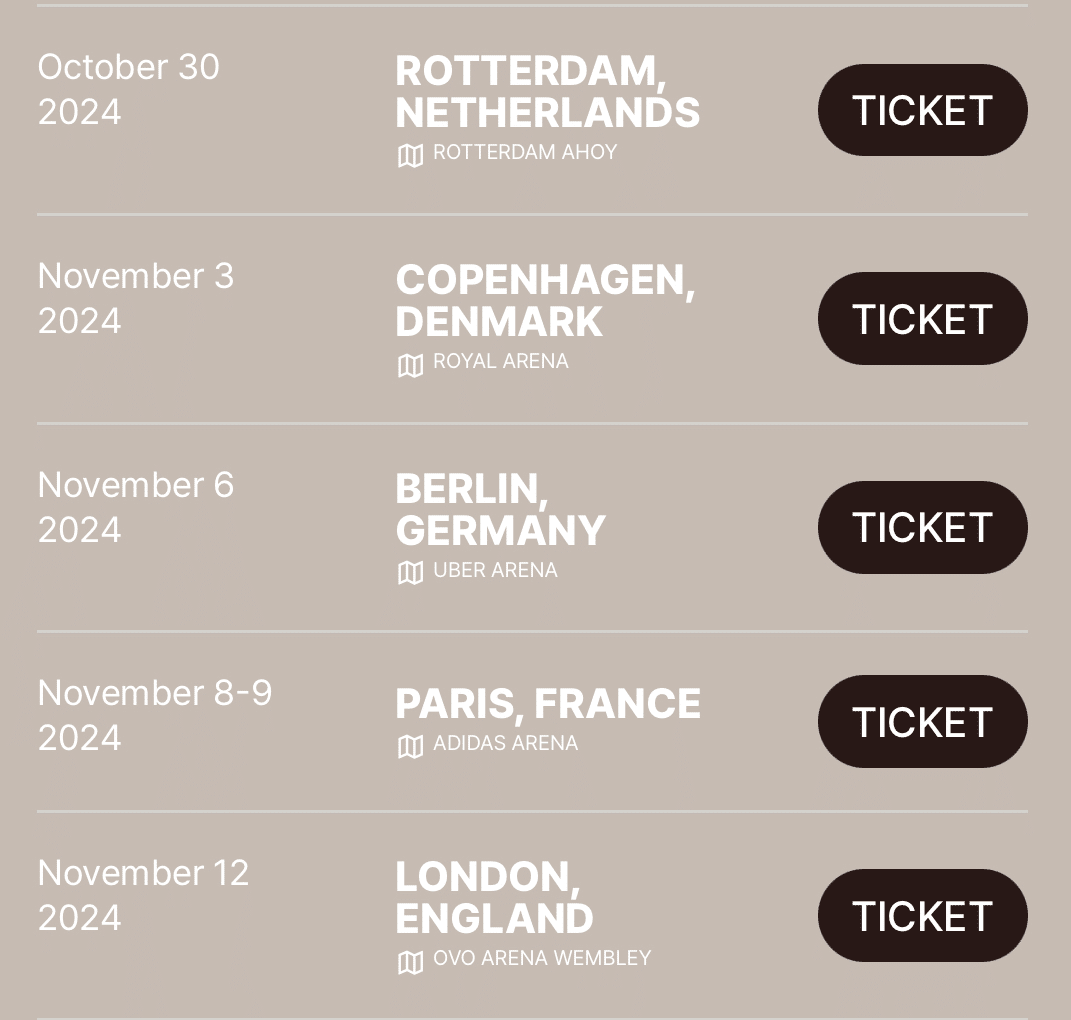
Task: Select the October 30 2024 date
Action: [x=128, y=89]
